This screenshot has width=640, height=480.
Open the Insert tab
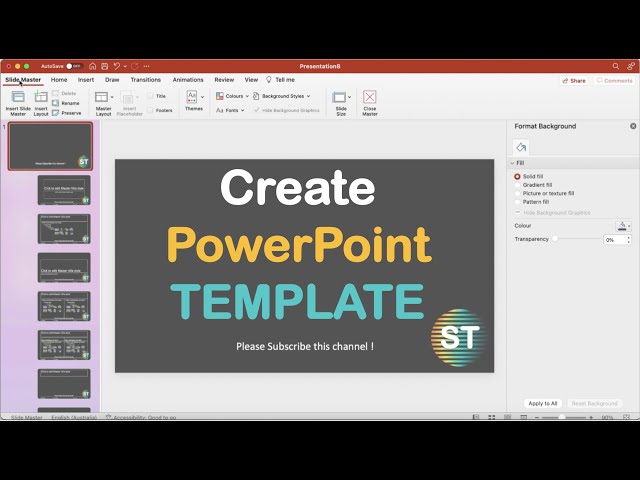[86, 80]
